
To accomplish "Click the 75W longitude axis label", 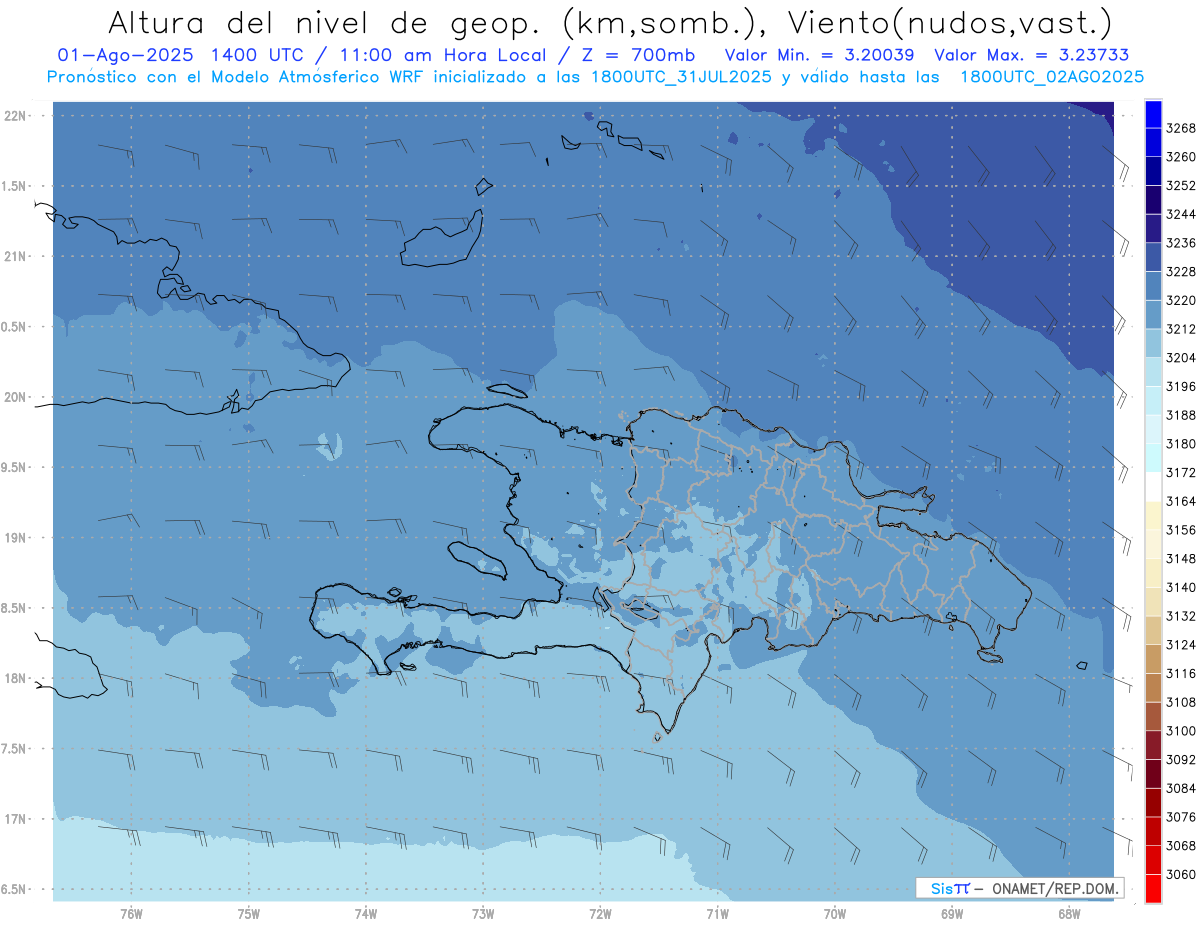I will click(249, 914).
